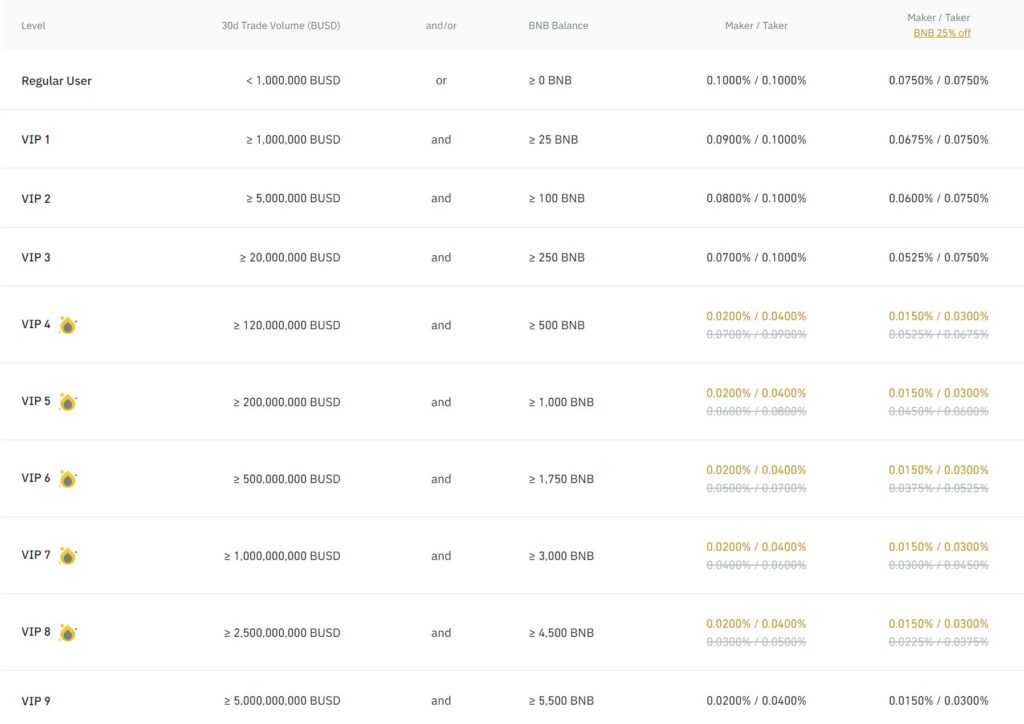Click VIP 8 strikethrough 0.0300% / 0.0500% fee
The height and width of the screenshot is (724, 1024).
coord(755,642)
